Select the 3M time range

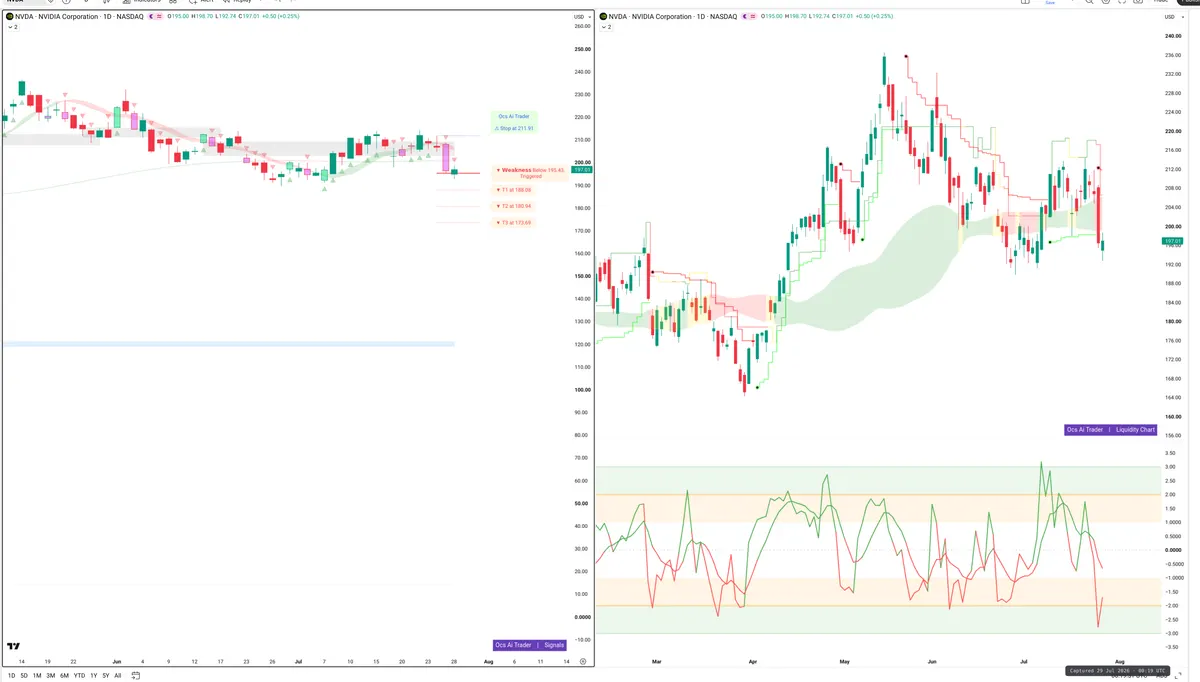51,676
